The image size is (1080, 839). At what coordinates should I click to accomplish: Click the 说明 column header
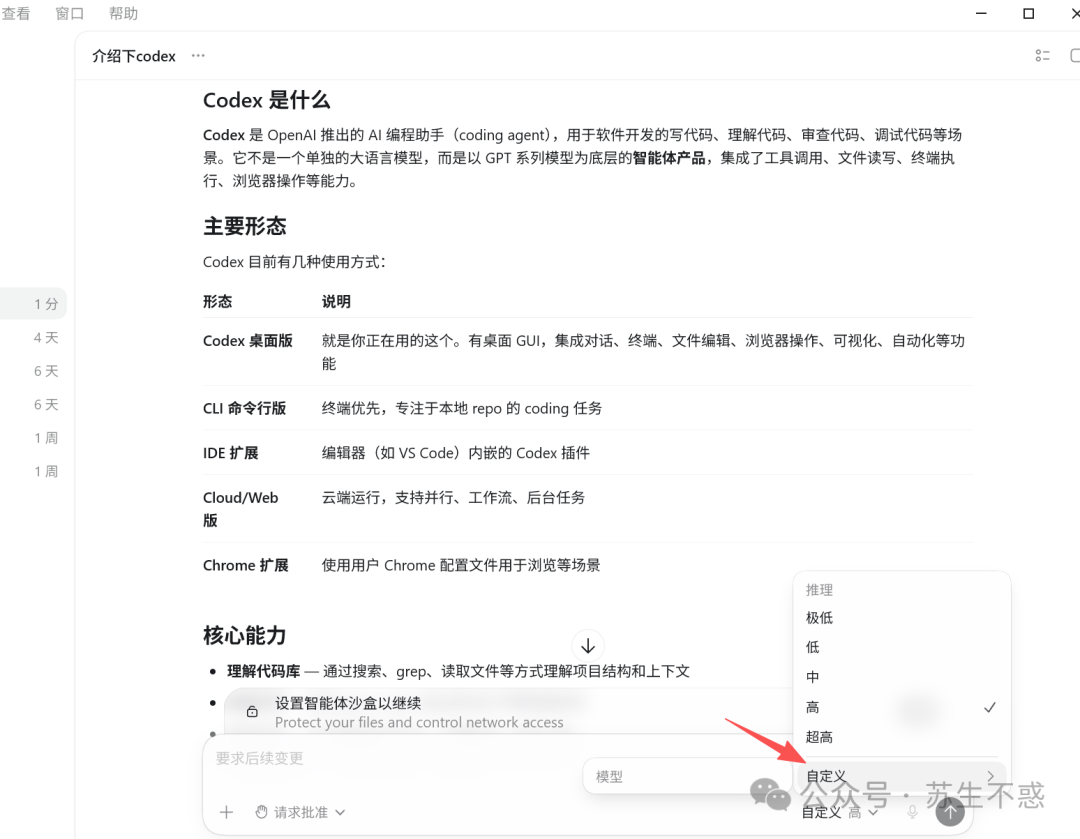coord(336,301)
